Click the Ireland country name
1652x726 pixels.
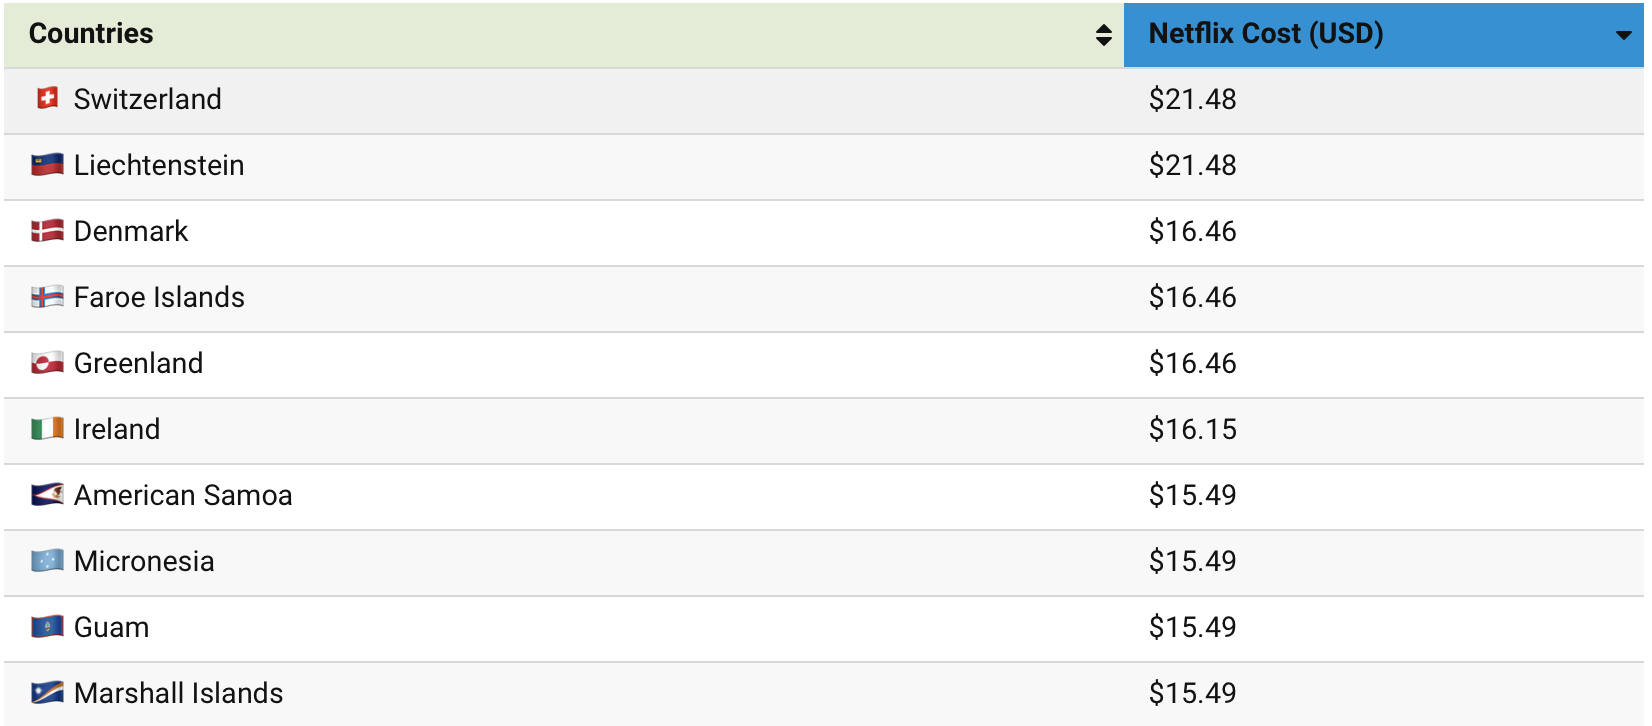tap(117, 429)
